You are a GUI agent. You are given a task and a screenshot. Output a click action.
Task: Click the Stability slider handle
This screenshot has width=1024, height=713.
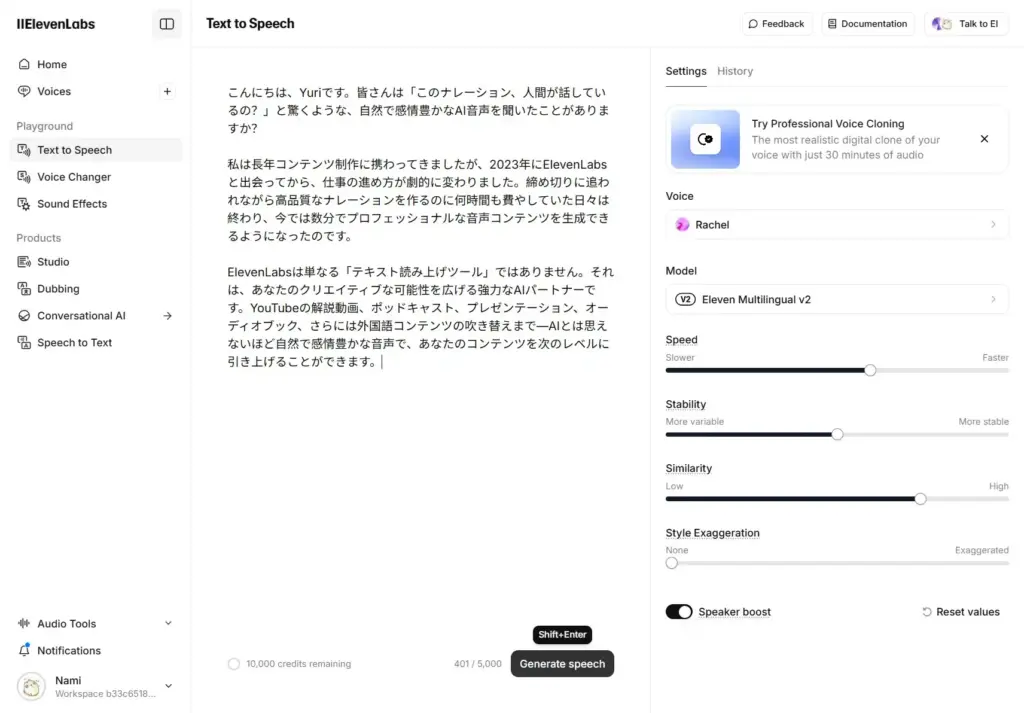[837, 434]
